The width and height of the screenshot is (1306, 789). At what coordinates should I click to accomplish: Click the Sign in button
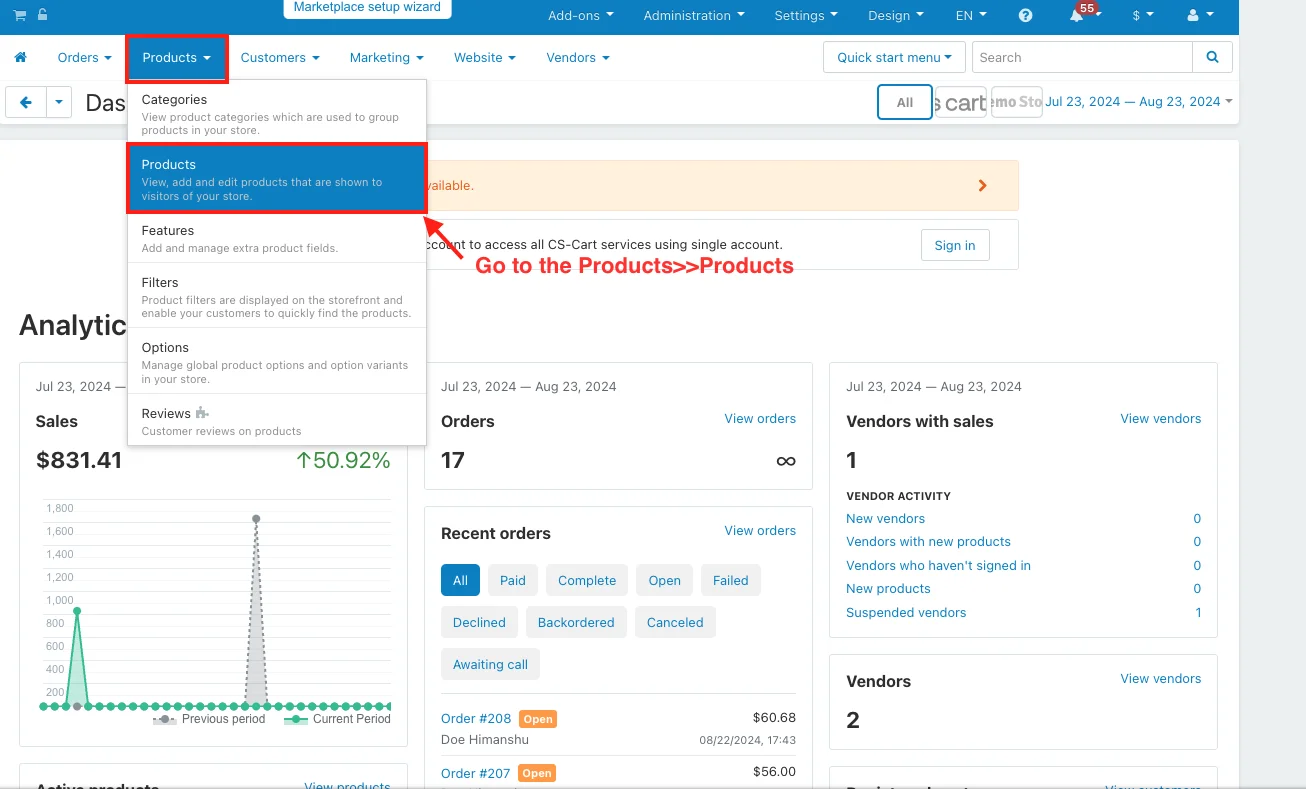tap(955, 245)
